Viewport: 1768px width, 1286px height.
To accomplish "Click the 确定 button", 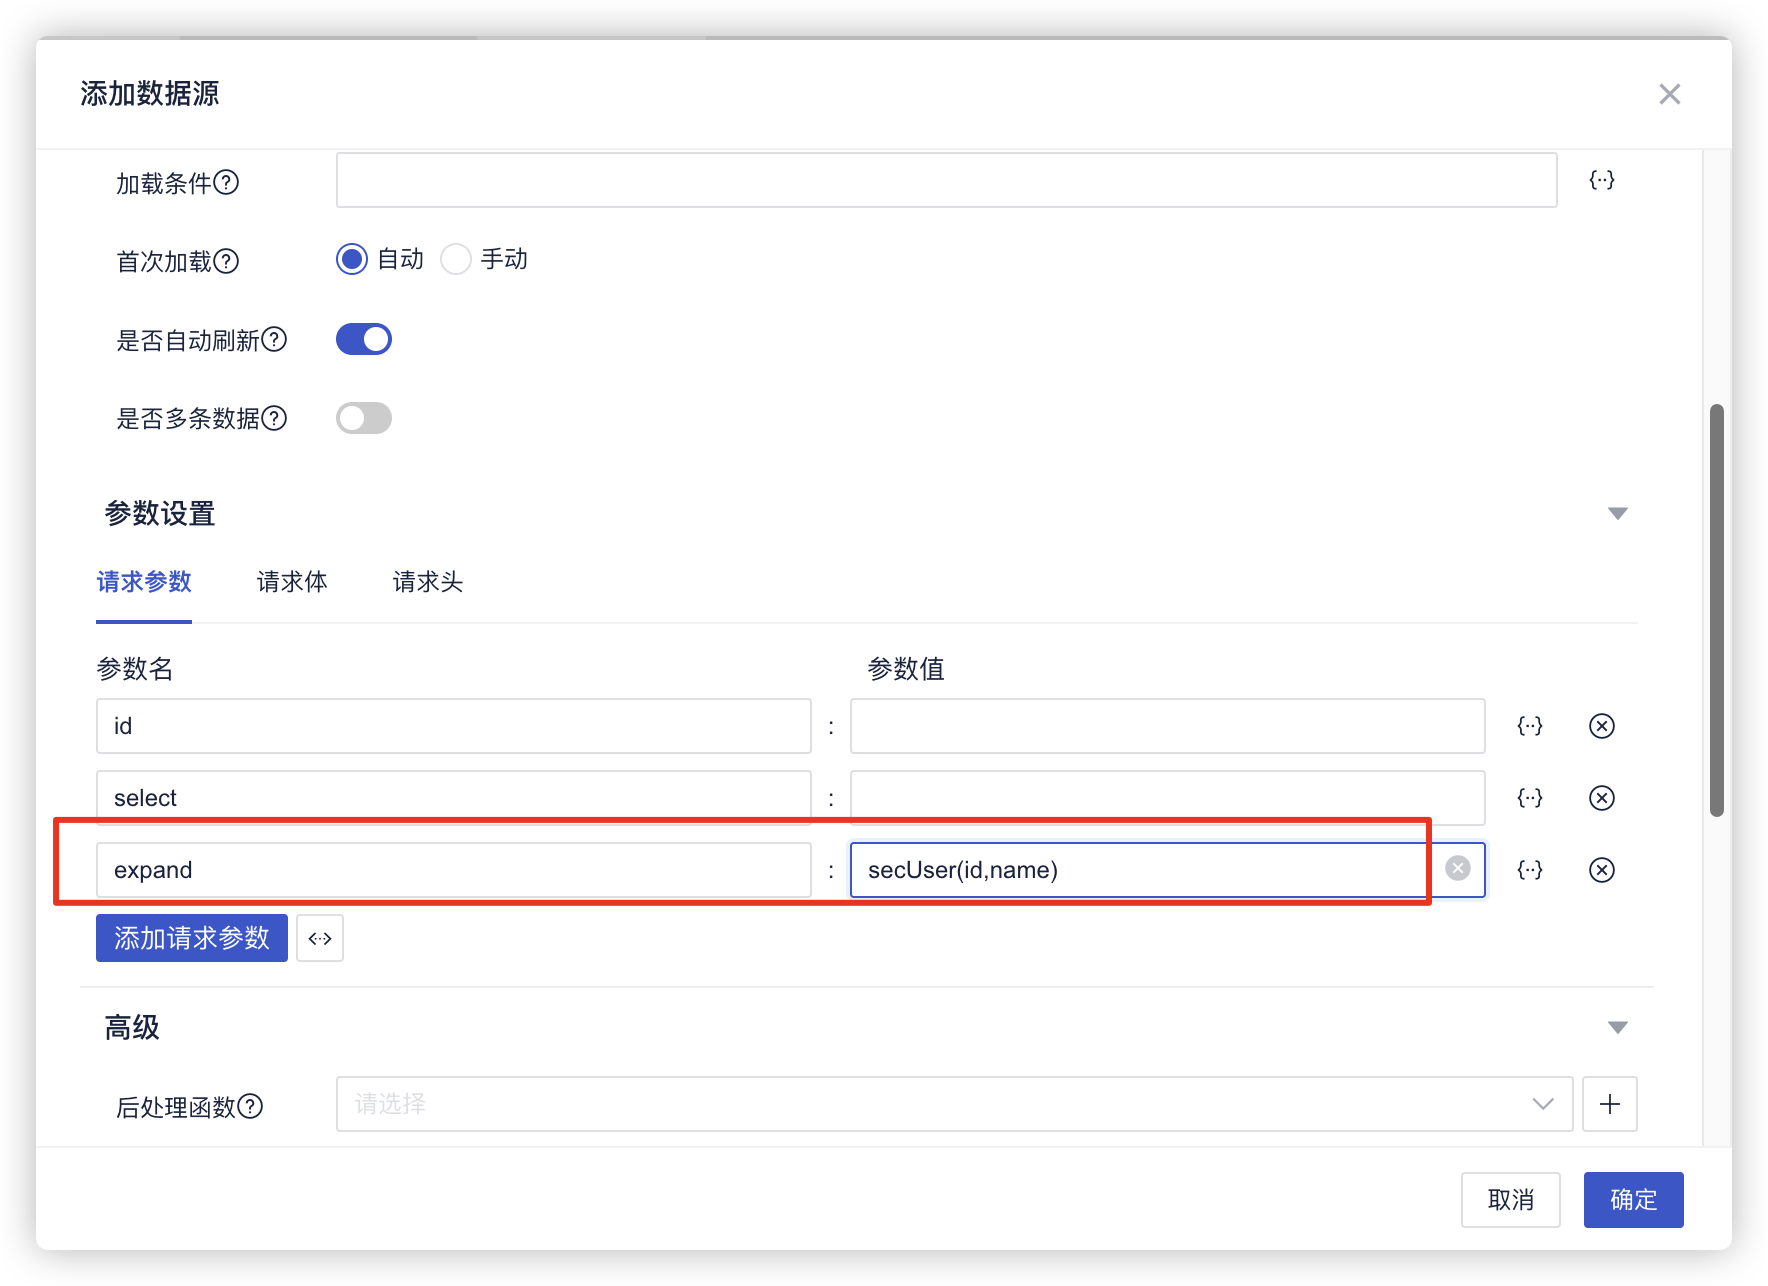I will (x=1633, y=1199).
